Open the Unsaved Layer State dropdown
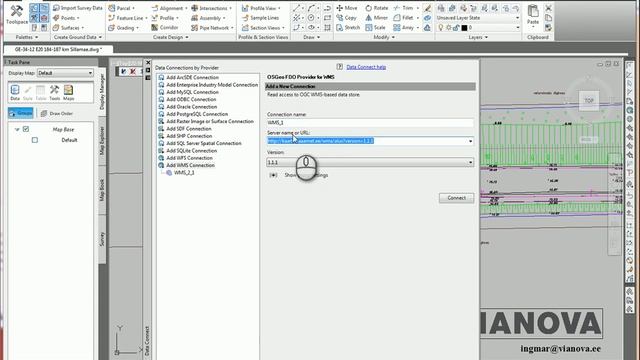Screen dimensions: 640x360 [x=478, y=18]
